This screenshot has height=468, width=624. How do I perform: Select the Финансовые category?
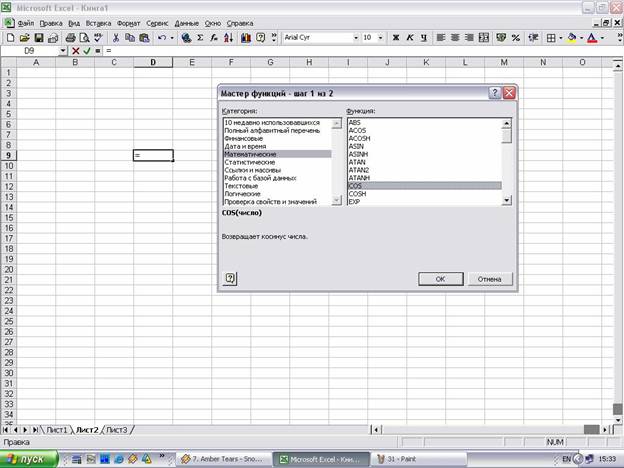(277, 138)
